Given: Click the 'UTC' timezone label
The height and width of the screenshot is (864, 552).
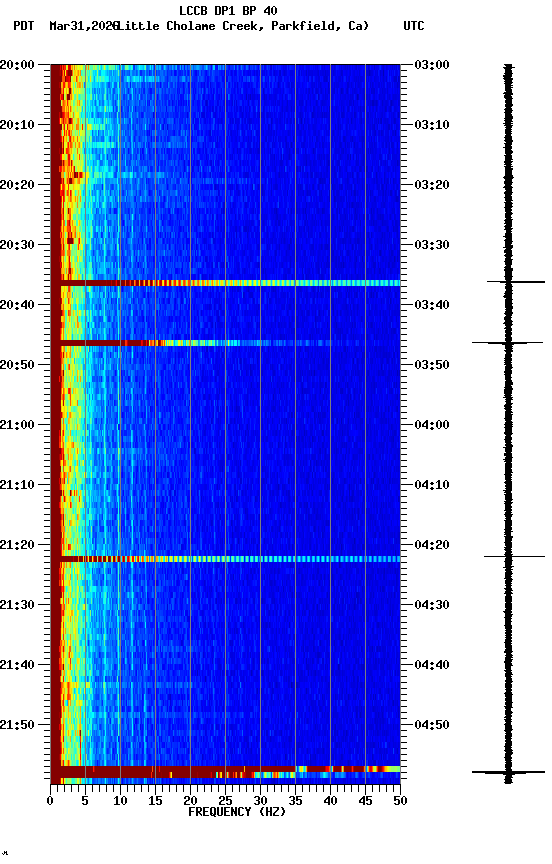Looking at the screenshot, I should (x=414, y=26).
